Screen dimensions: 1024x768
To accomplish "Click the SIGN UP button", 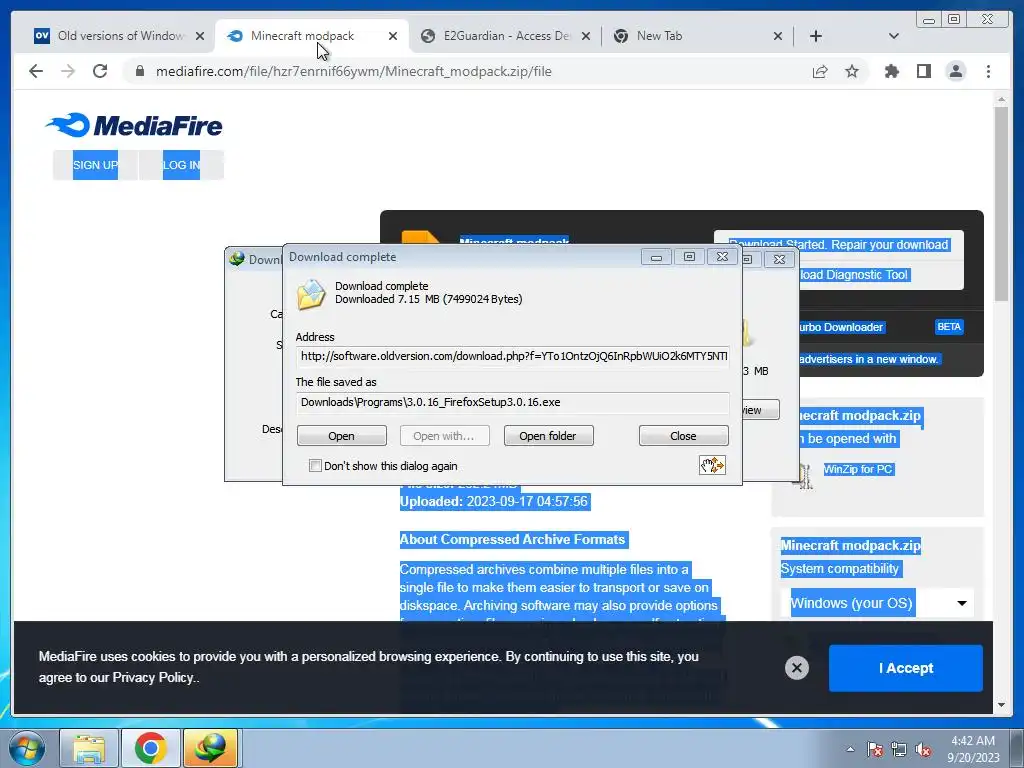I will pyautogui.click(x=95, y=165).
